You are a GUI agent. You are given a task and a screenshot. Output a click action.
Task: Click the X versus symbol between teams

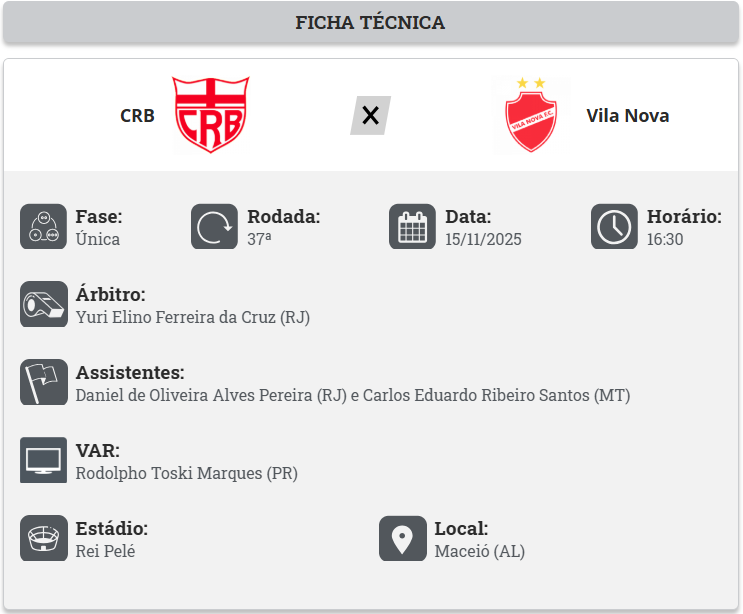point(370,115)
